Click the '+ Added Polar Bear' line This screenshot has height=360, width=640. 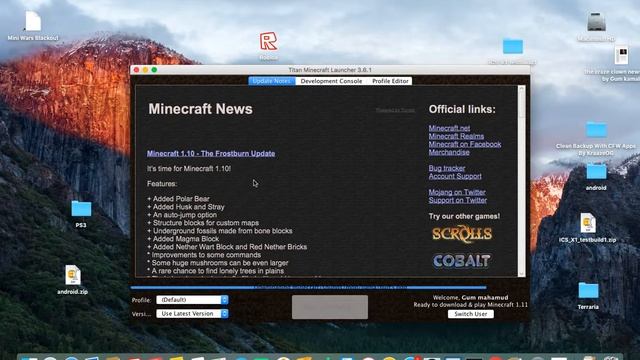[x=178, y=199]
